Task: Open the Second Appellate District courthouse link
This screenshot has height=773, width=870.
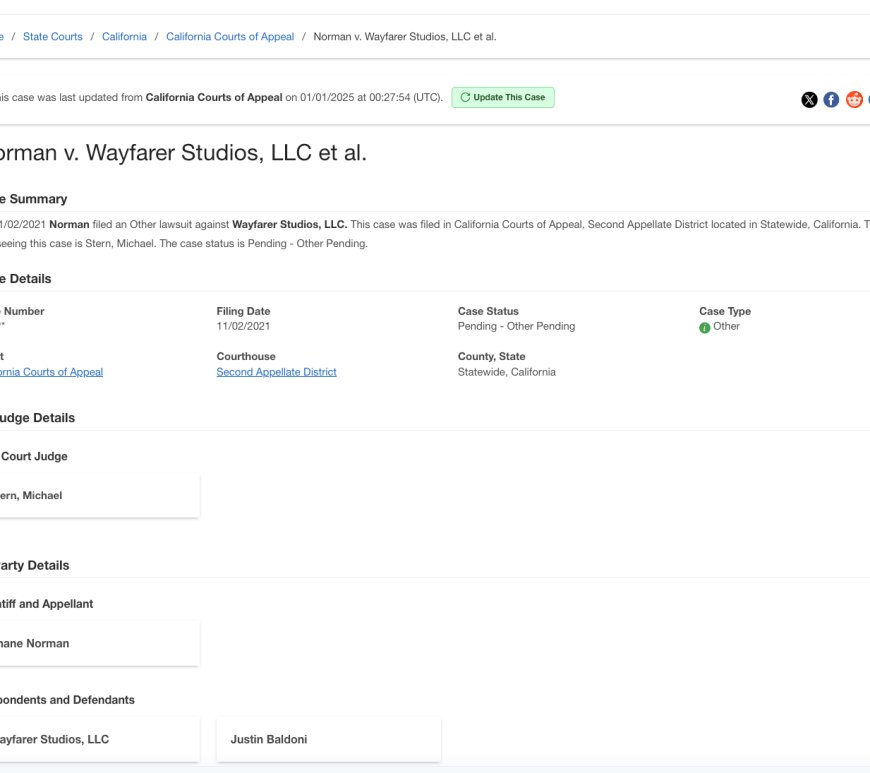Action: click(x=276, y=371)
